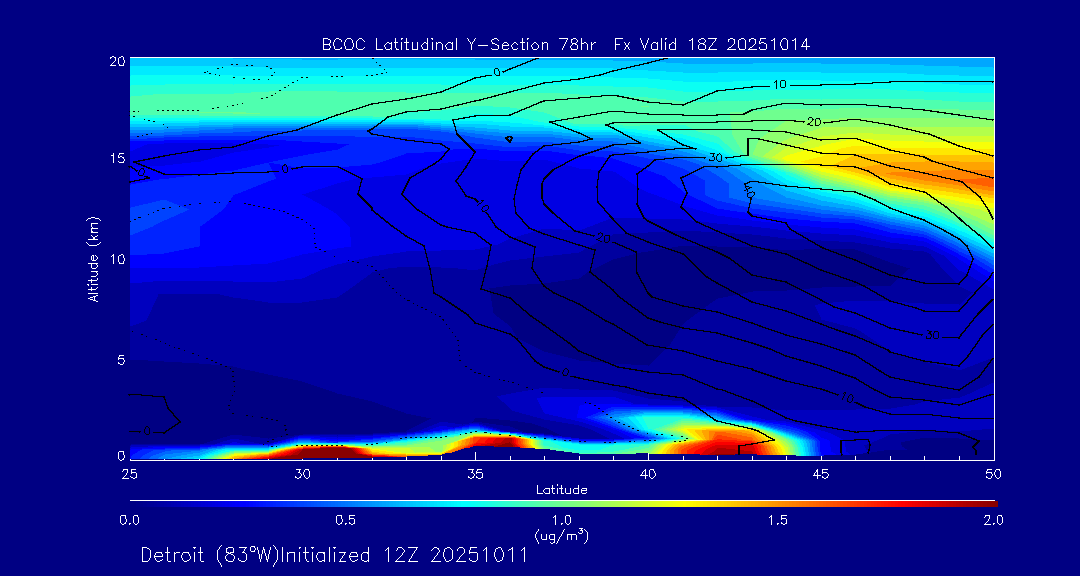Click contour label "20" near 17 km altitude
The height and width of the screenshot is (576, 1080).
coord(814,122)
